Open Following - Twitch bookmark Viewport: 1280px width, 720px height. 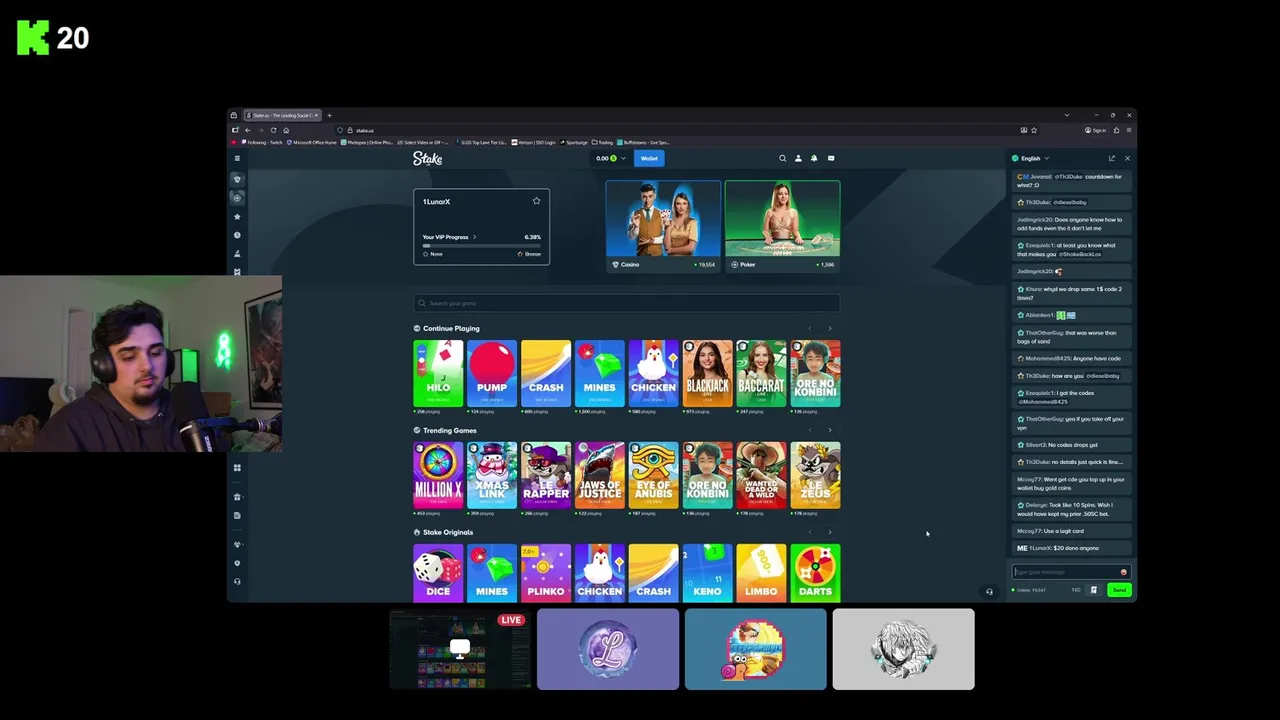[x=262, y=142]
